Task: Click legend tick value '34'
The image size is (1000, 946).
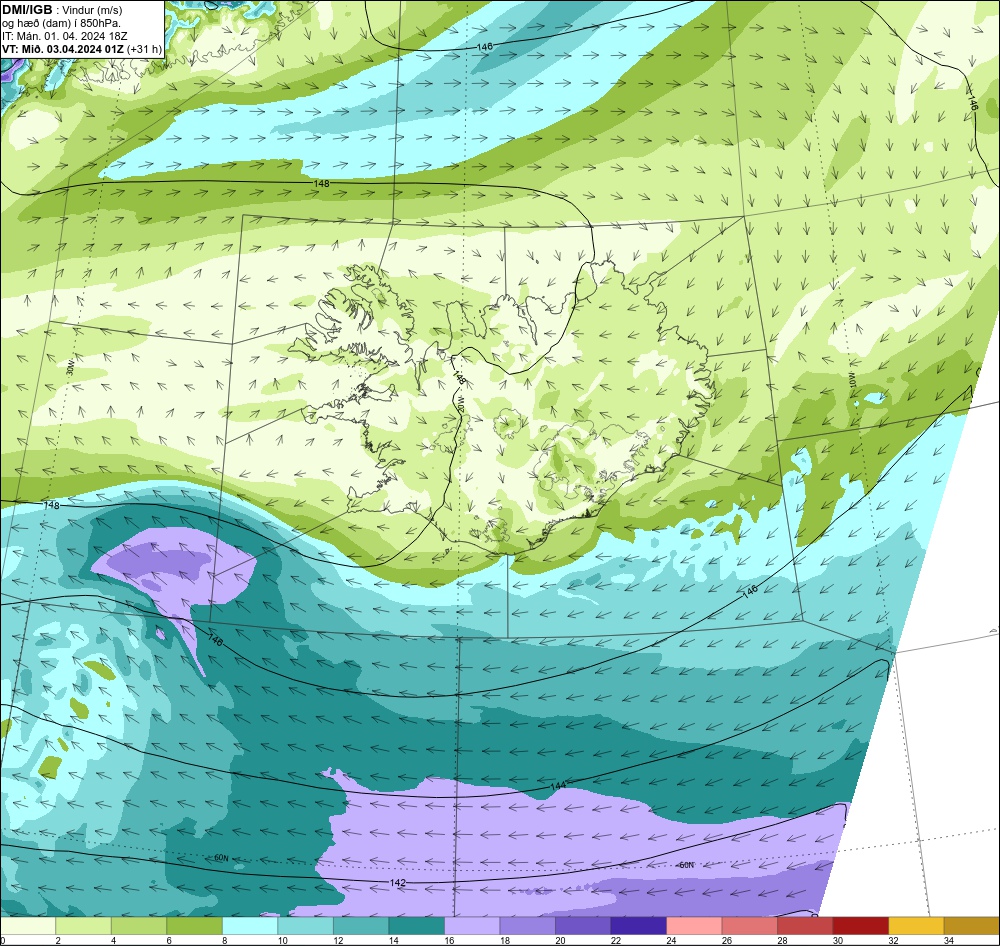Action: click(x=948, y=940)
